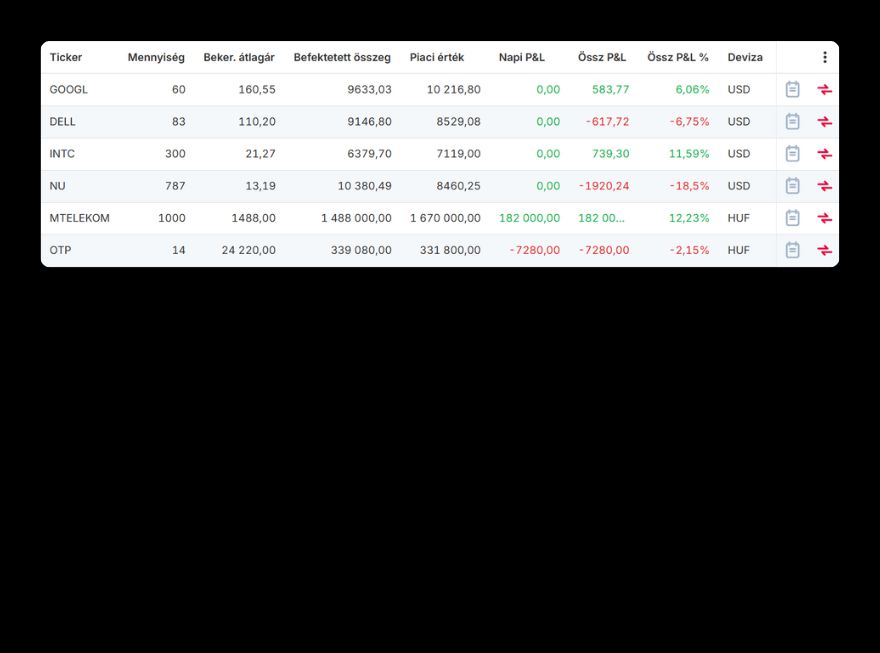Click invested amount 6379,70
Screen dimensions: 880x653
369,154
